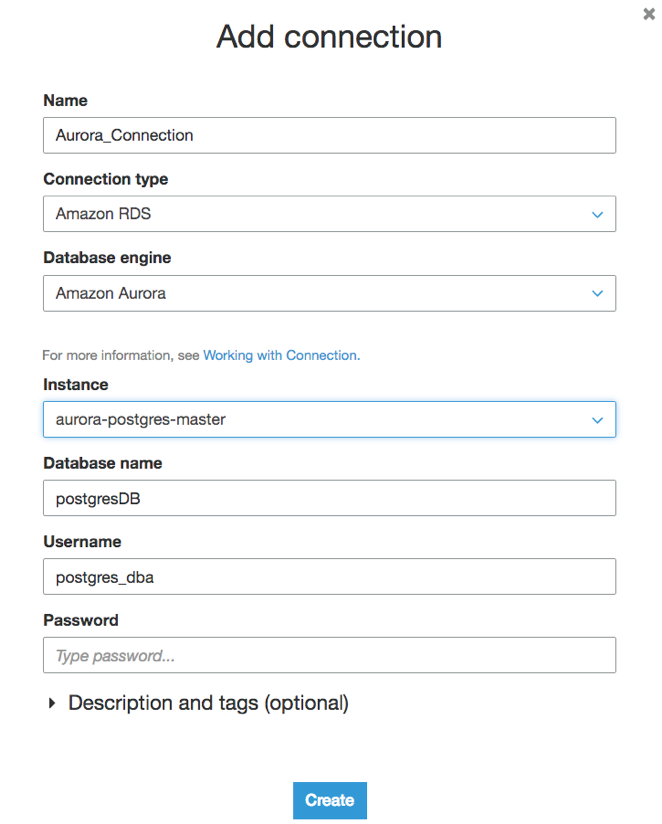
Task: Expand Description and tags (optional) section
Action: point(208,704)
